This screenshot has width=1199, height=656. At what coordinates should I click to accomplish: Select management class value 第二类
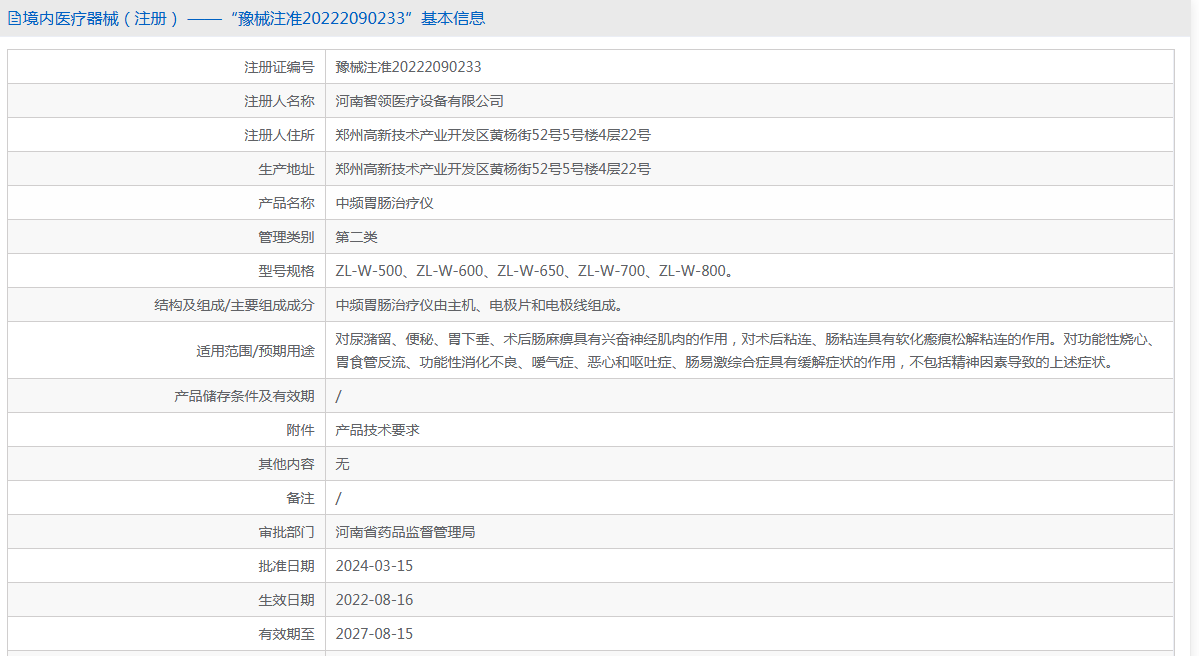point(356,237)
